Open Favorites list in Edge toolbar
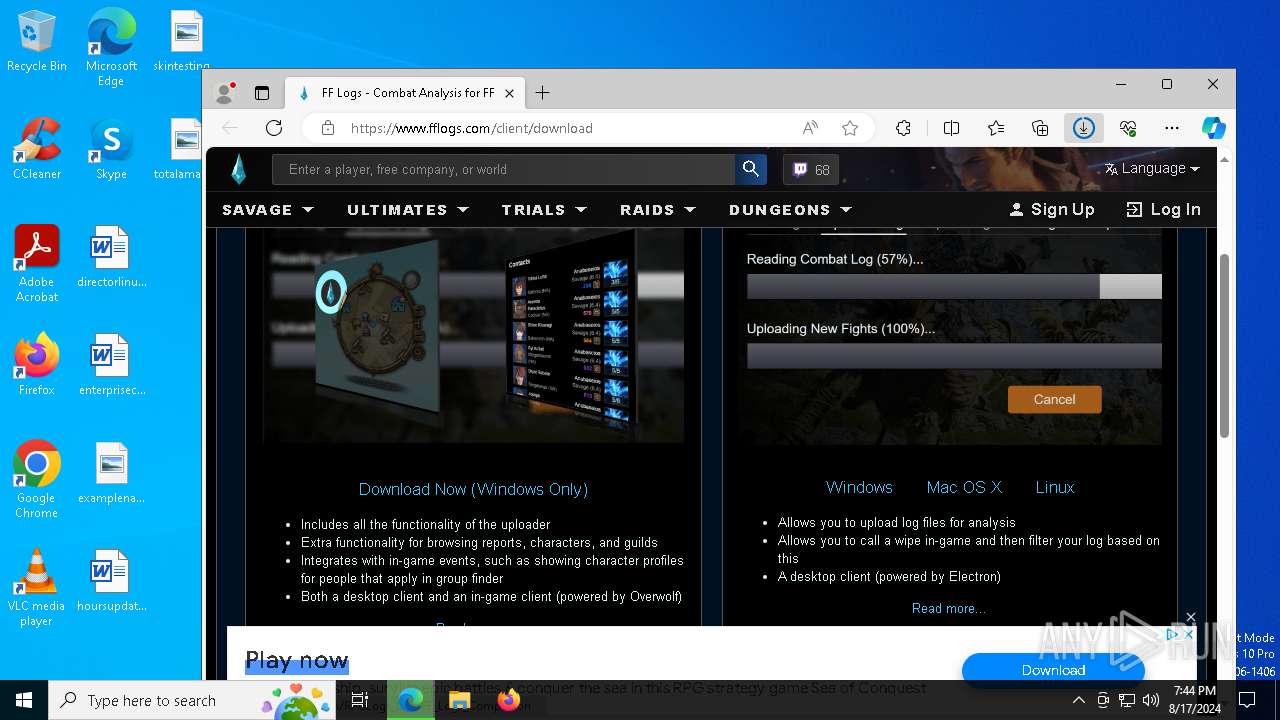This screenshot has height=720, width=1280. click(996, 128)
